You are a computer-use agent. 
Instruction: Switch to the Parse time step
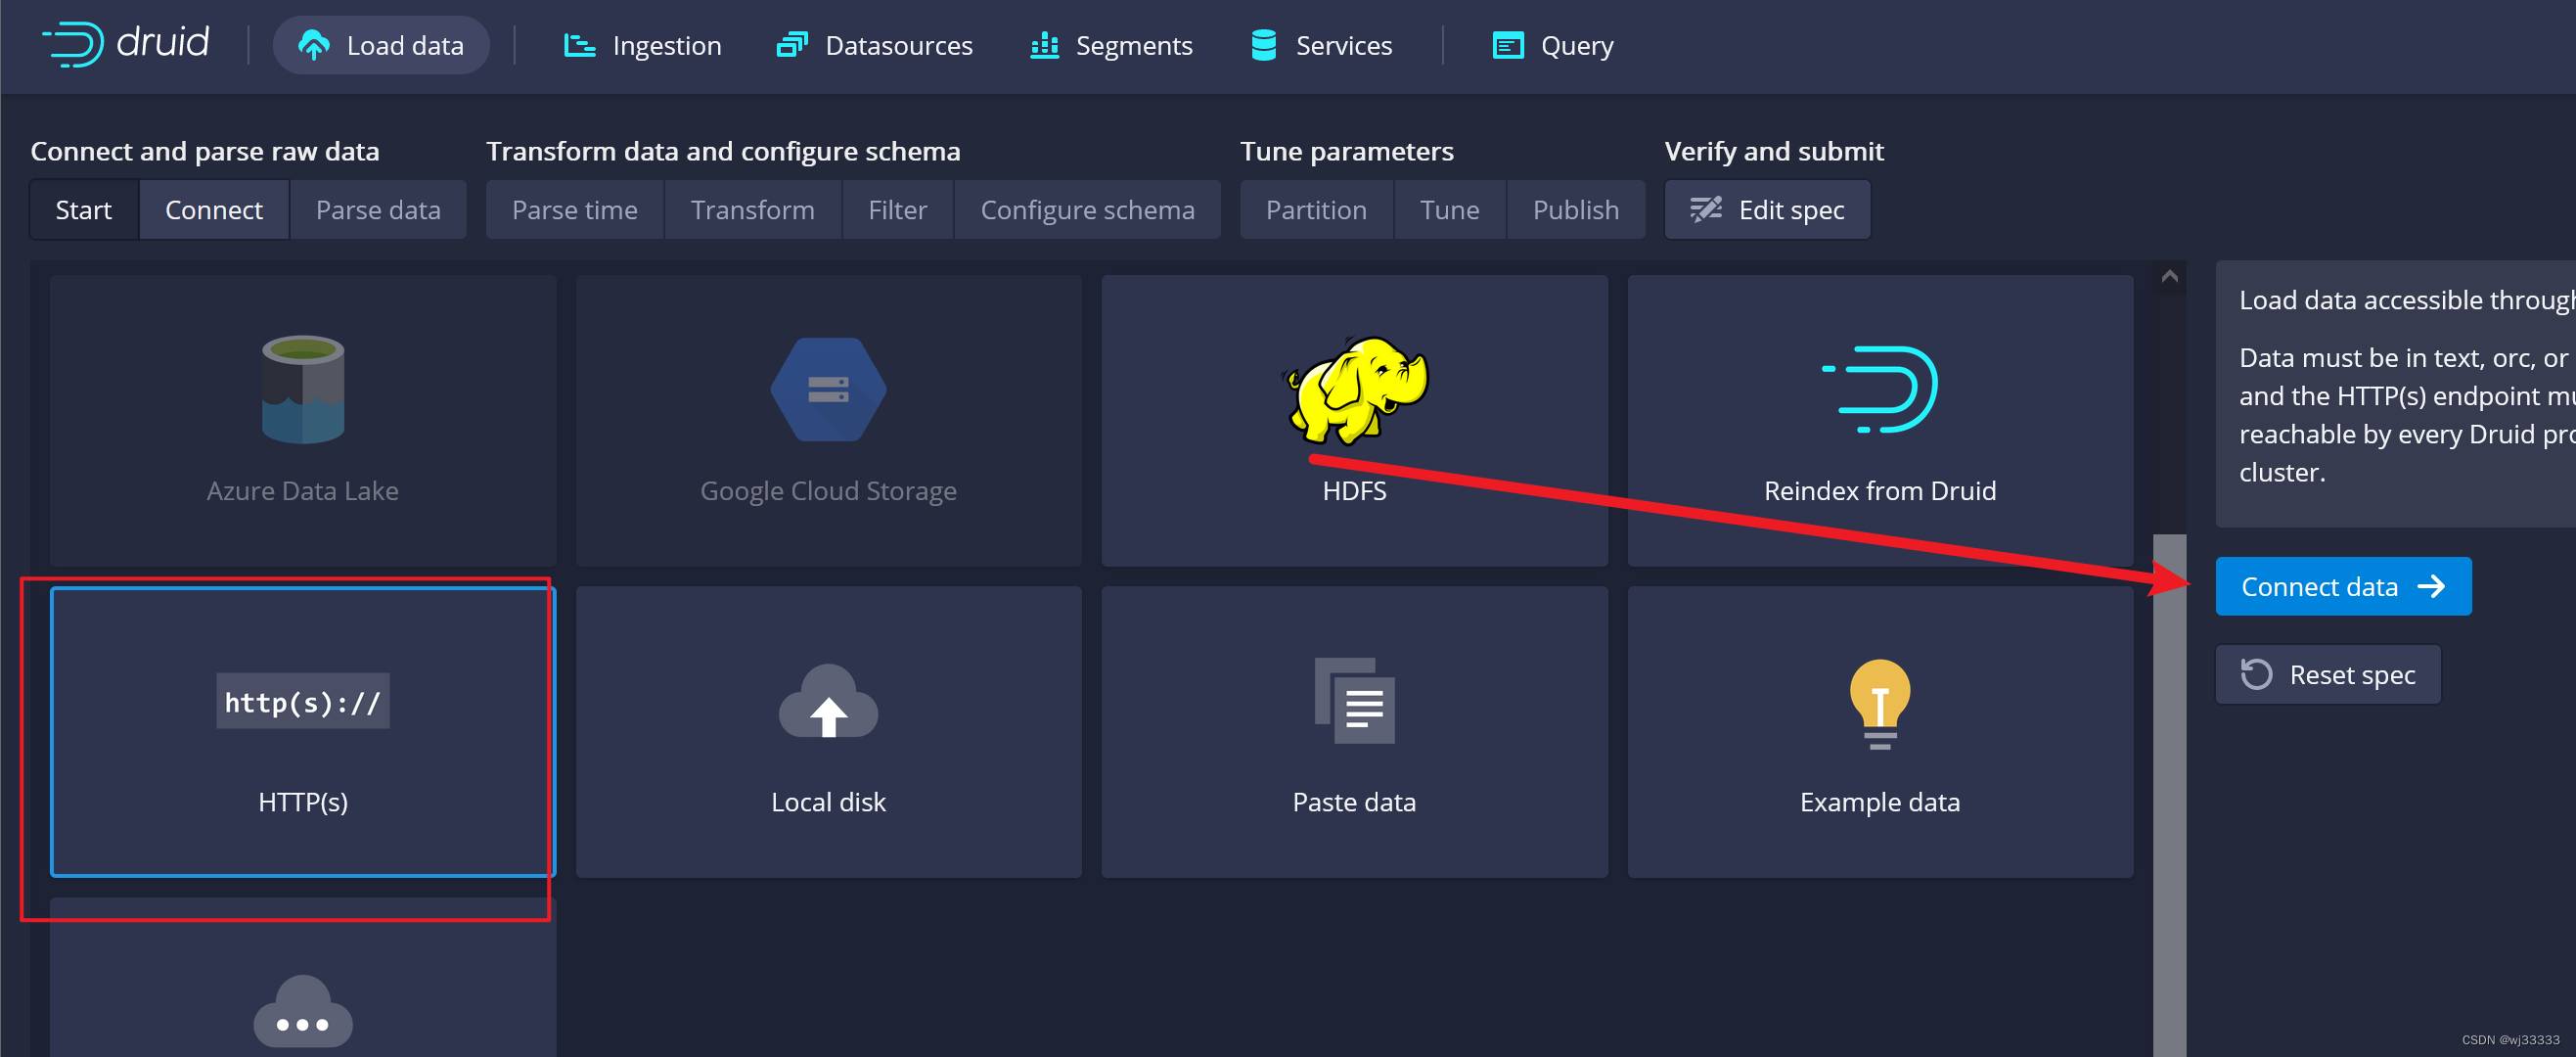click(575, 210)
